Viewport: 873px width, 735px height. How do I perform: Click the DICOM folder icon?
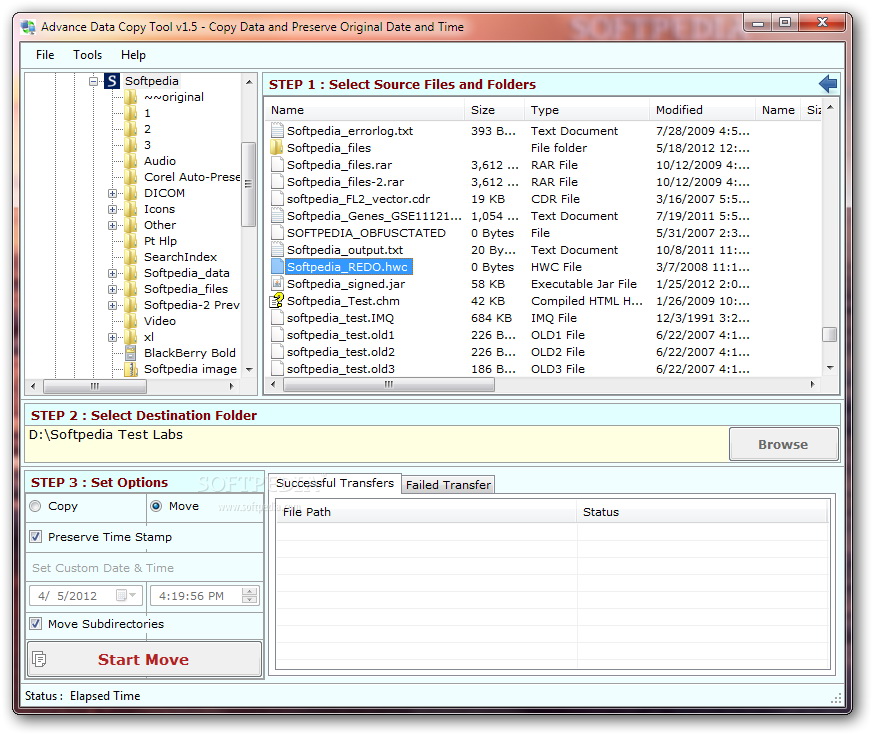tap(131, 193)
